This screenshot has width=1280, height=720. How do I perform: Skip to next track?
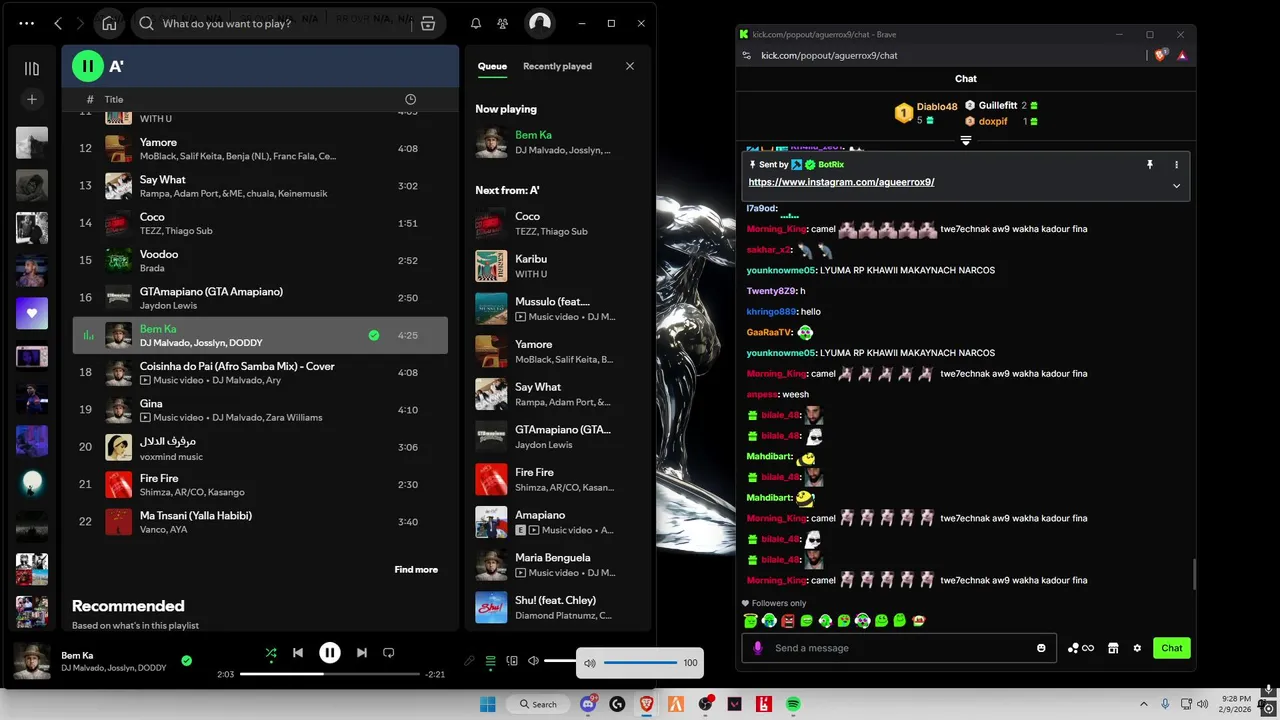tap(362, 653)
